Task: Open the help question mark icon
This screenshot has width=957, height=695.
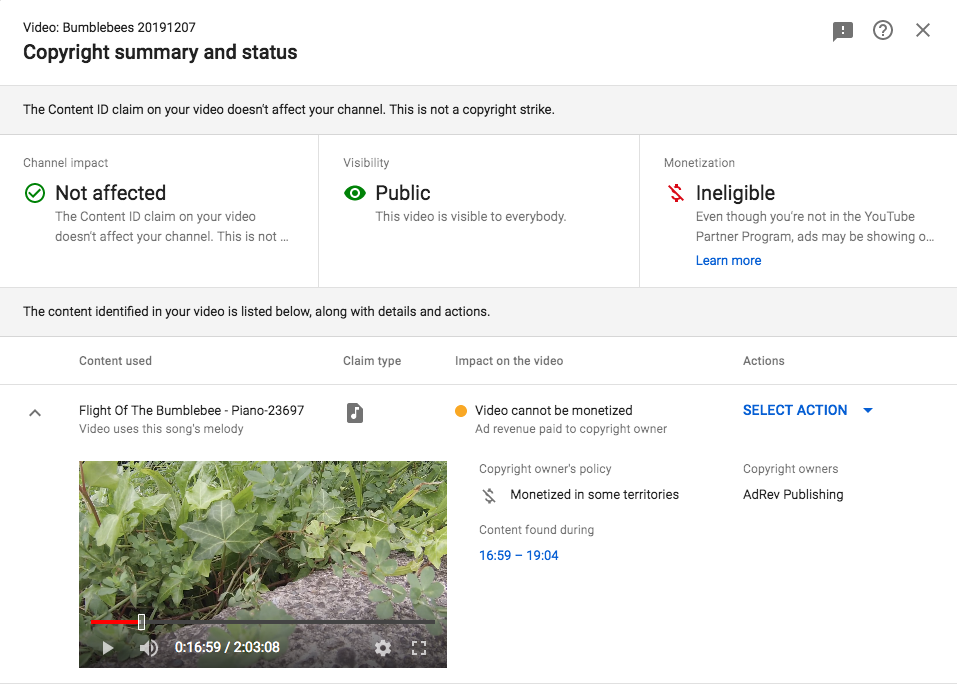Action: (x=883, y=30)
